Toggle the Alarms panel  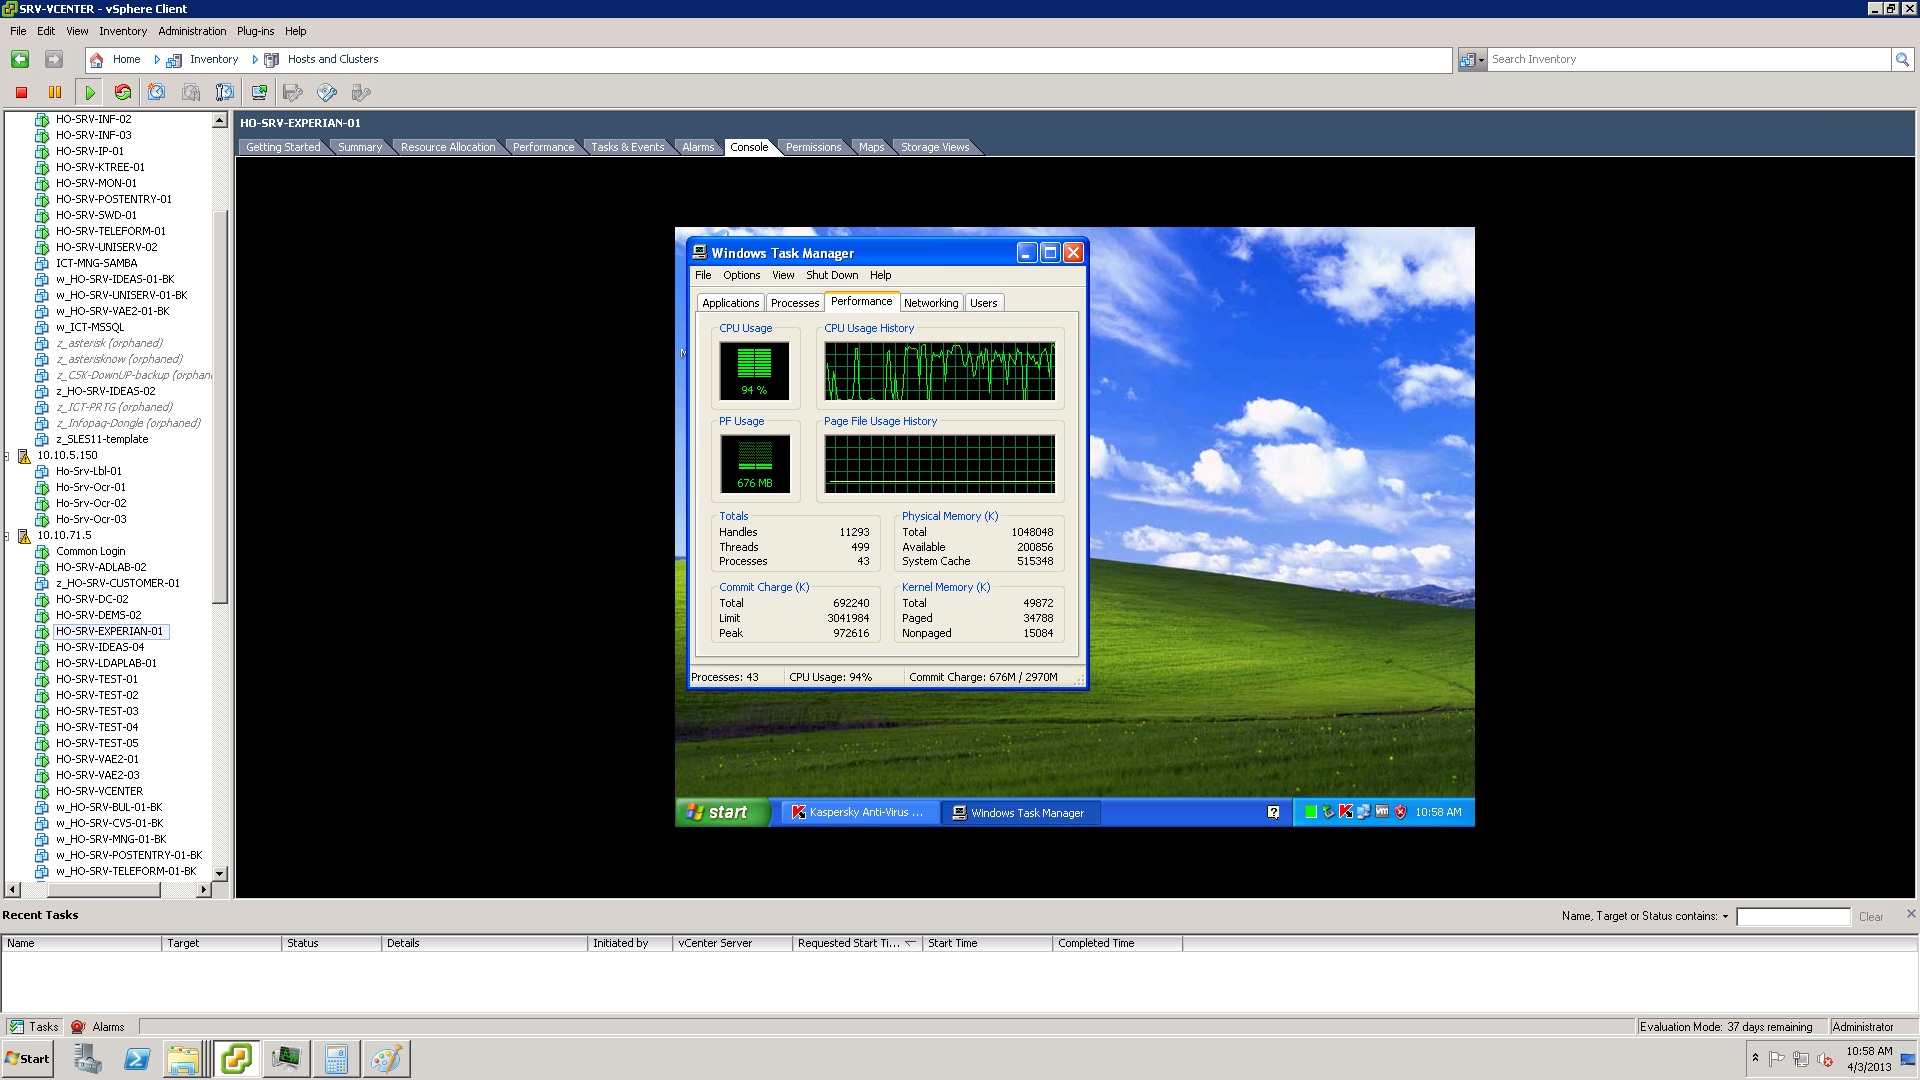99,1026
